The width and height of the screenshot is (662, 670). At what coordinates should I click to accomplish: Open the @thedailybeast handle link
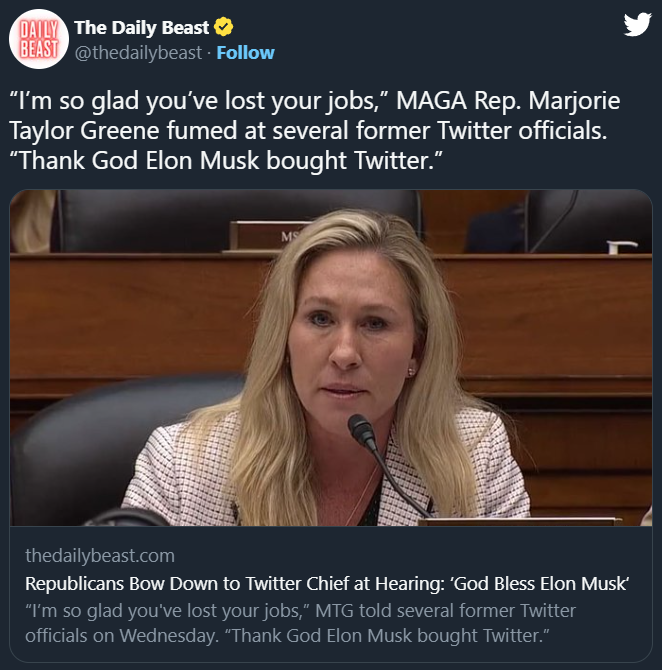point(137,52)
